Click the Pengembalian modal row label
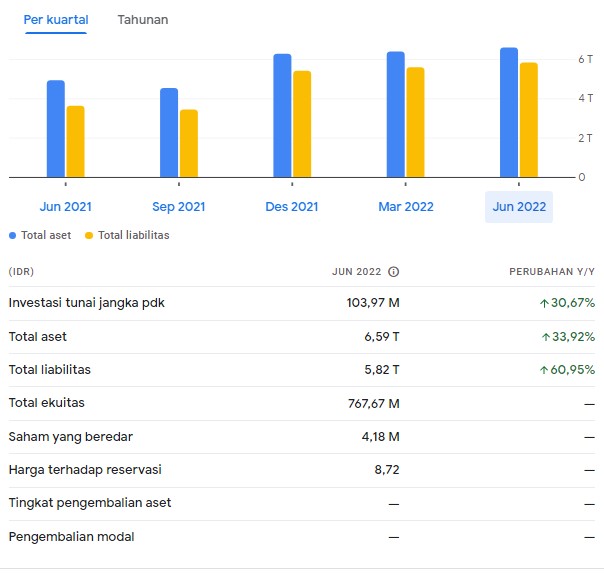Viewport: 604px width, 580px height. pos(72,537)
